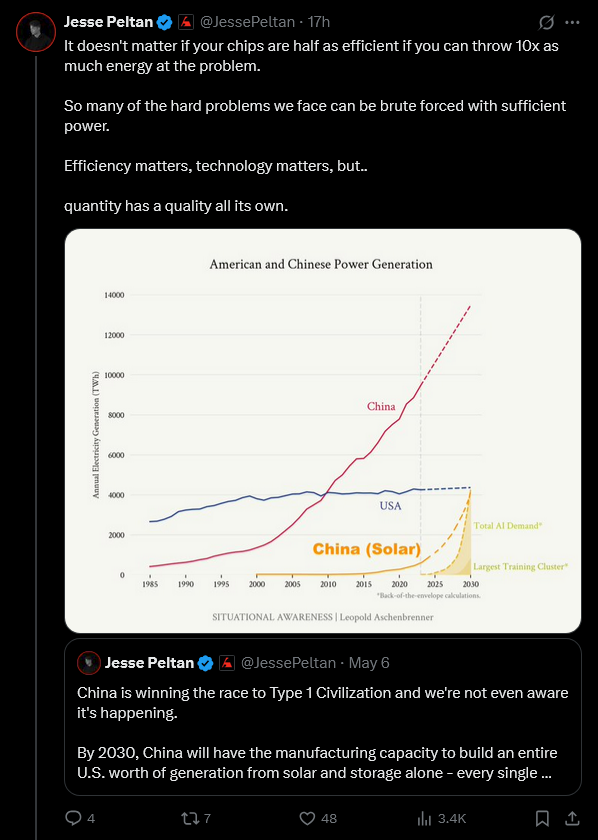Share the post via the share icon
Screen dimensions: 598x840
(x=572, y=818)
